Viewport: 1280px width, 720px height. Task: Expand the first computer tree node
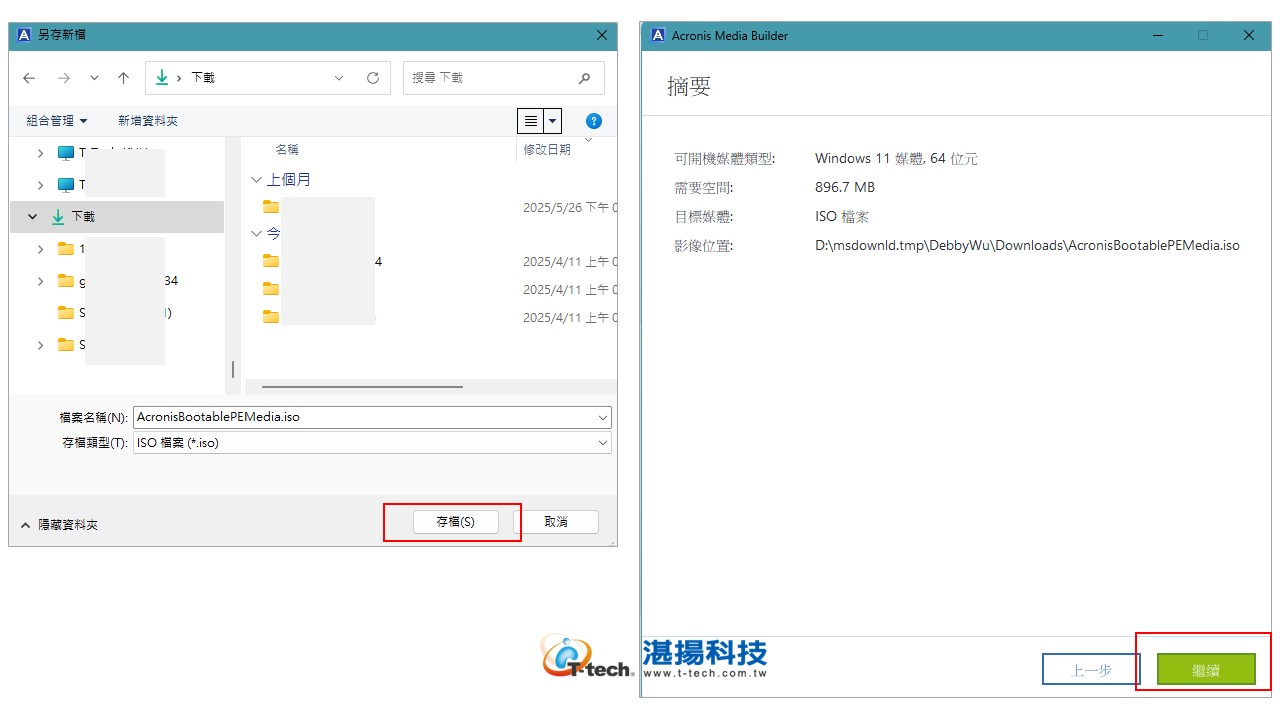coord(41,153)
